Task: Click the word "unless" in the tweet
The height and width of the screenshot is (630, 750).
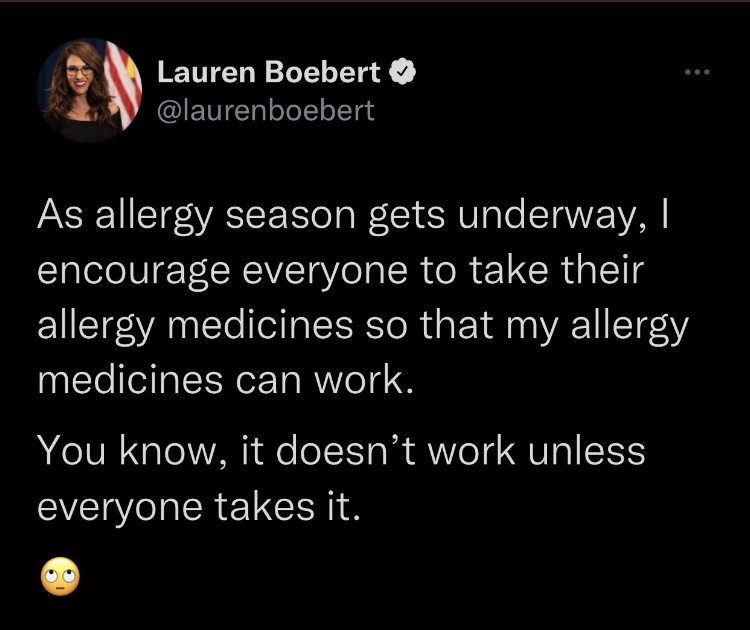Action: click(x=587, y=450)
